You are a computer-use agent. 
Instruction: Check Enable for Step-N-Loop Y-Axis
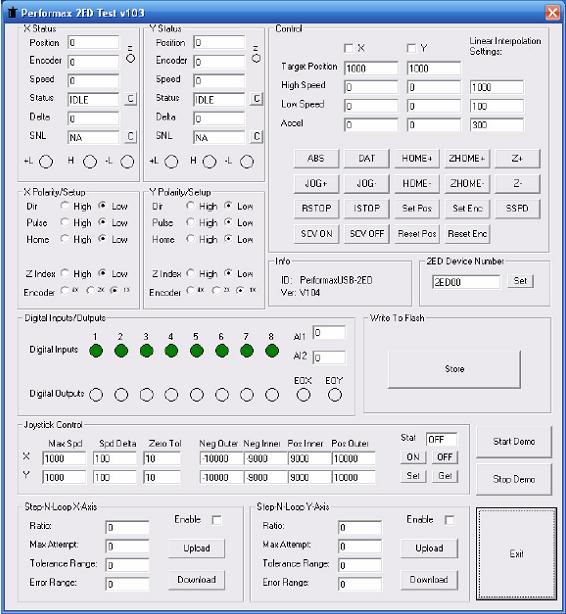[x=449, y=520]
